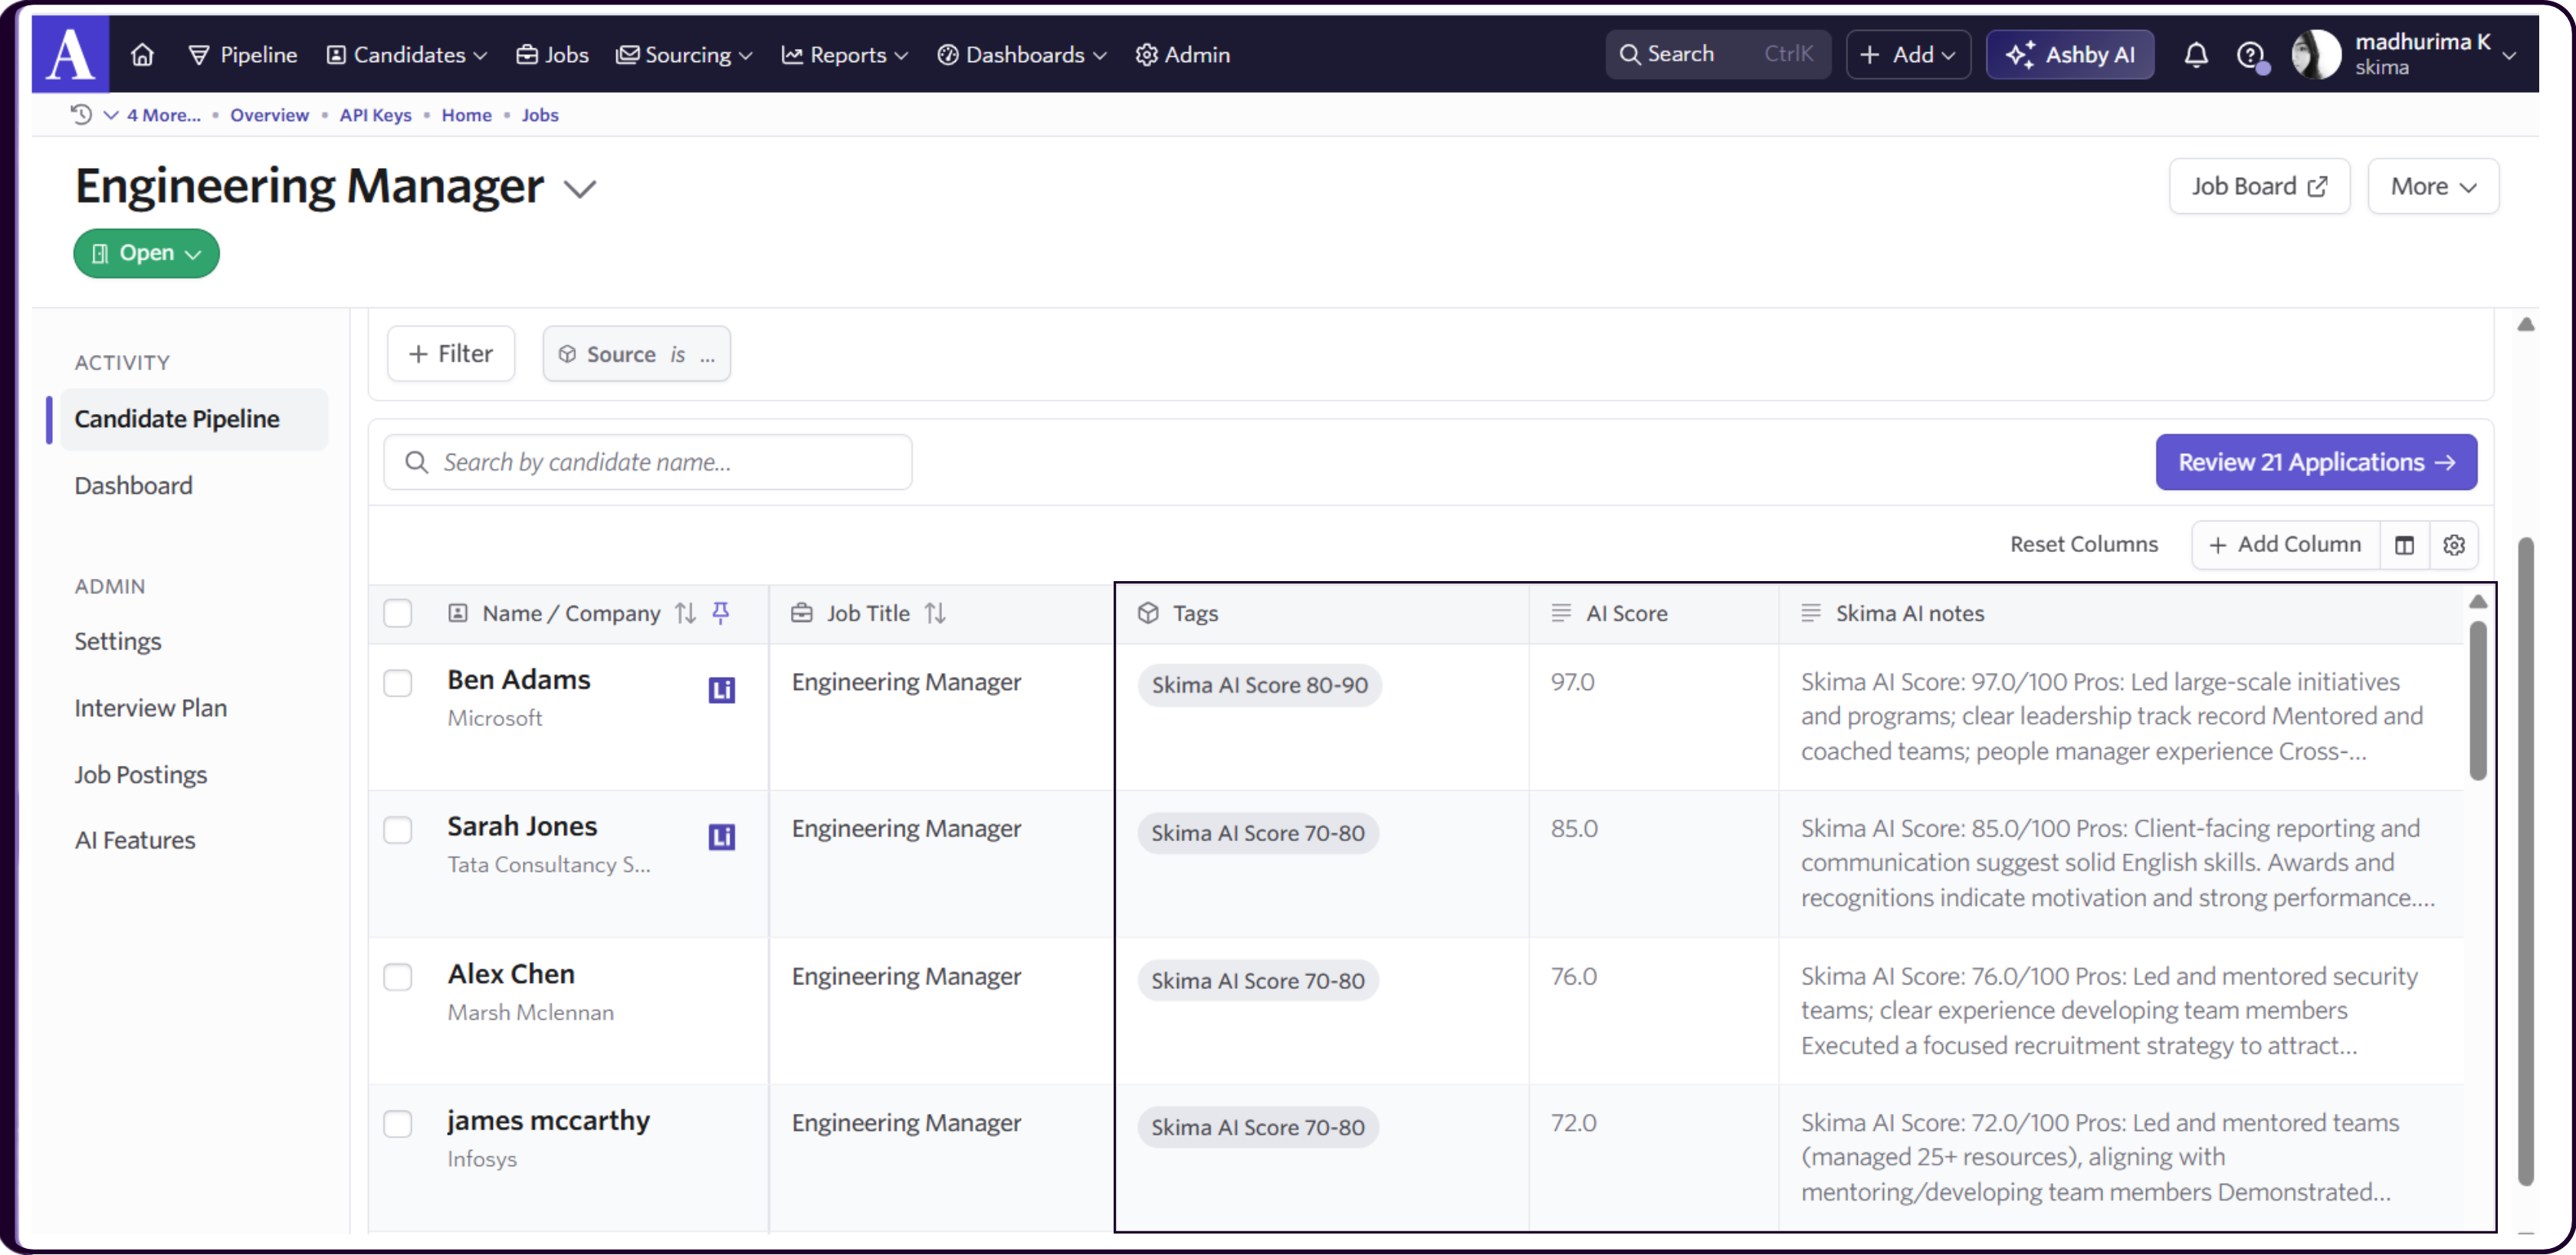Click the user profile avatar
Image resolution: width=2576 pixels, height=1255 pixels.
point(2317,54)
